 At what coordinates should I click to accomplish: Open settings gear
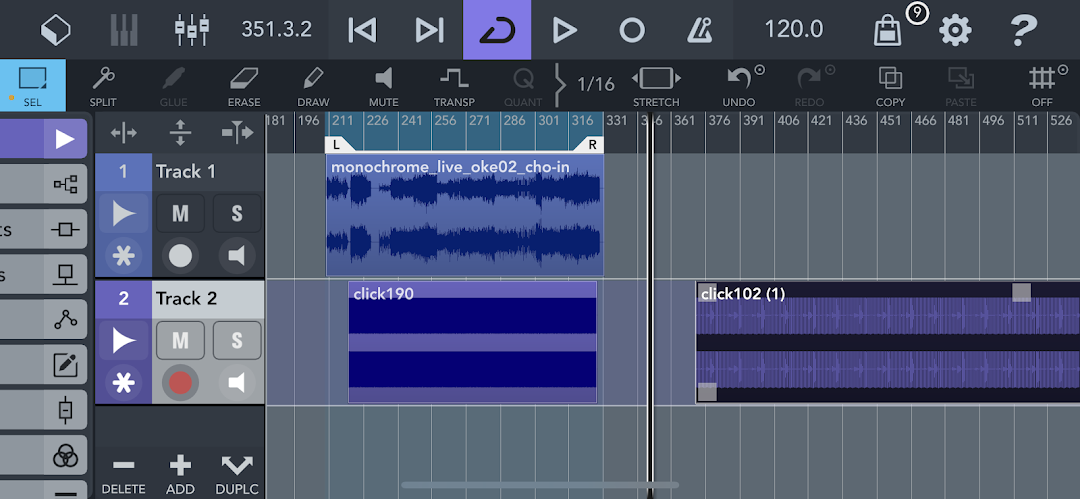click(955, 30)
